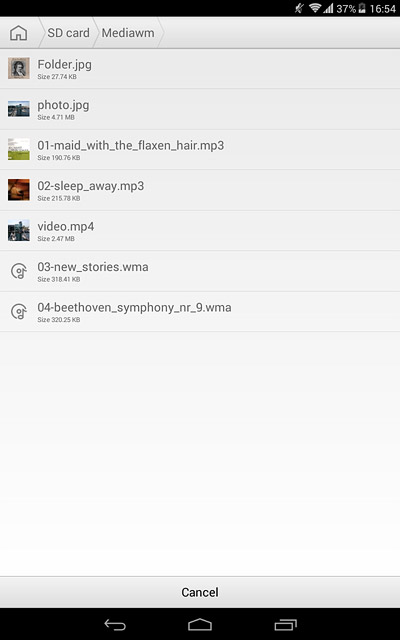Tap the video.mp4 thumbnail
The image size is (400, 640).
(x=19, y=230)
